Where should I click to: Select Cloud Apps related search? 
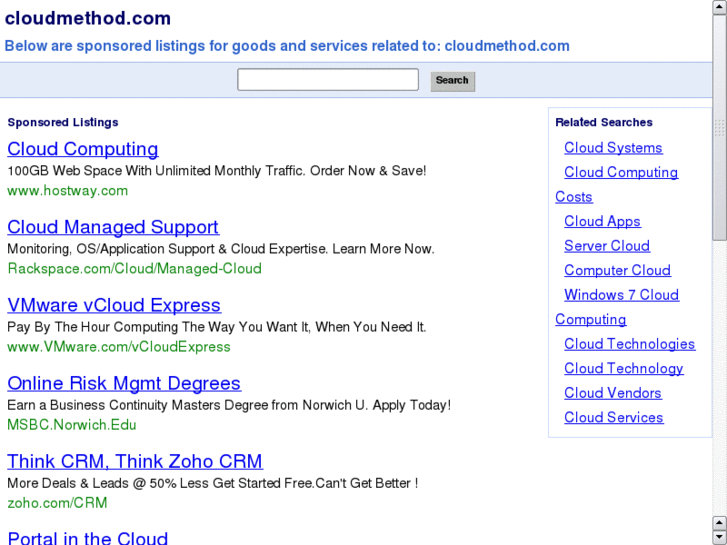(602, 221)
